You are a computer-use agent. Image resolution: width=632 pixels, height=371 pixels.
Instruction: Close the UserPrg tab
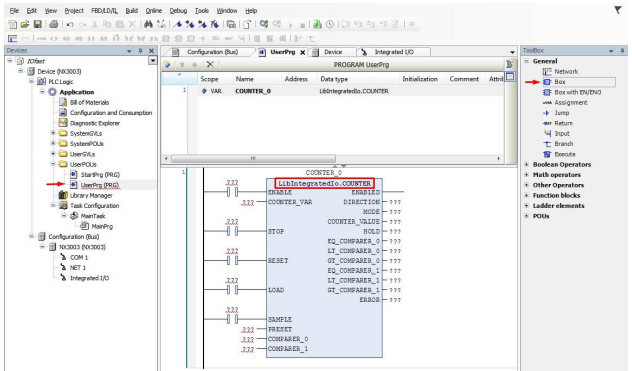click(303, 52)
